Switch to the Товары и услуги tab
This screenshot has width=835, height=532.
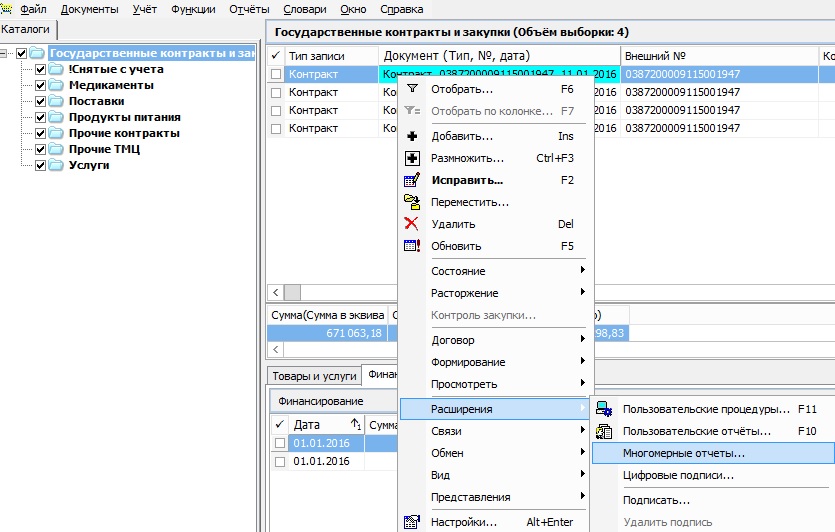(x=314, y=376)
